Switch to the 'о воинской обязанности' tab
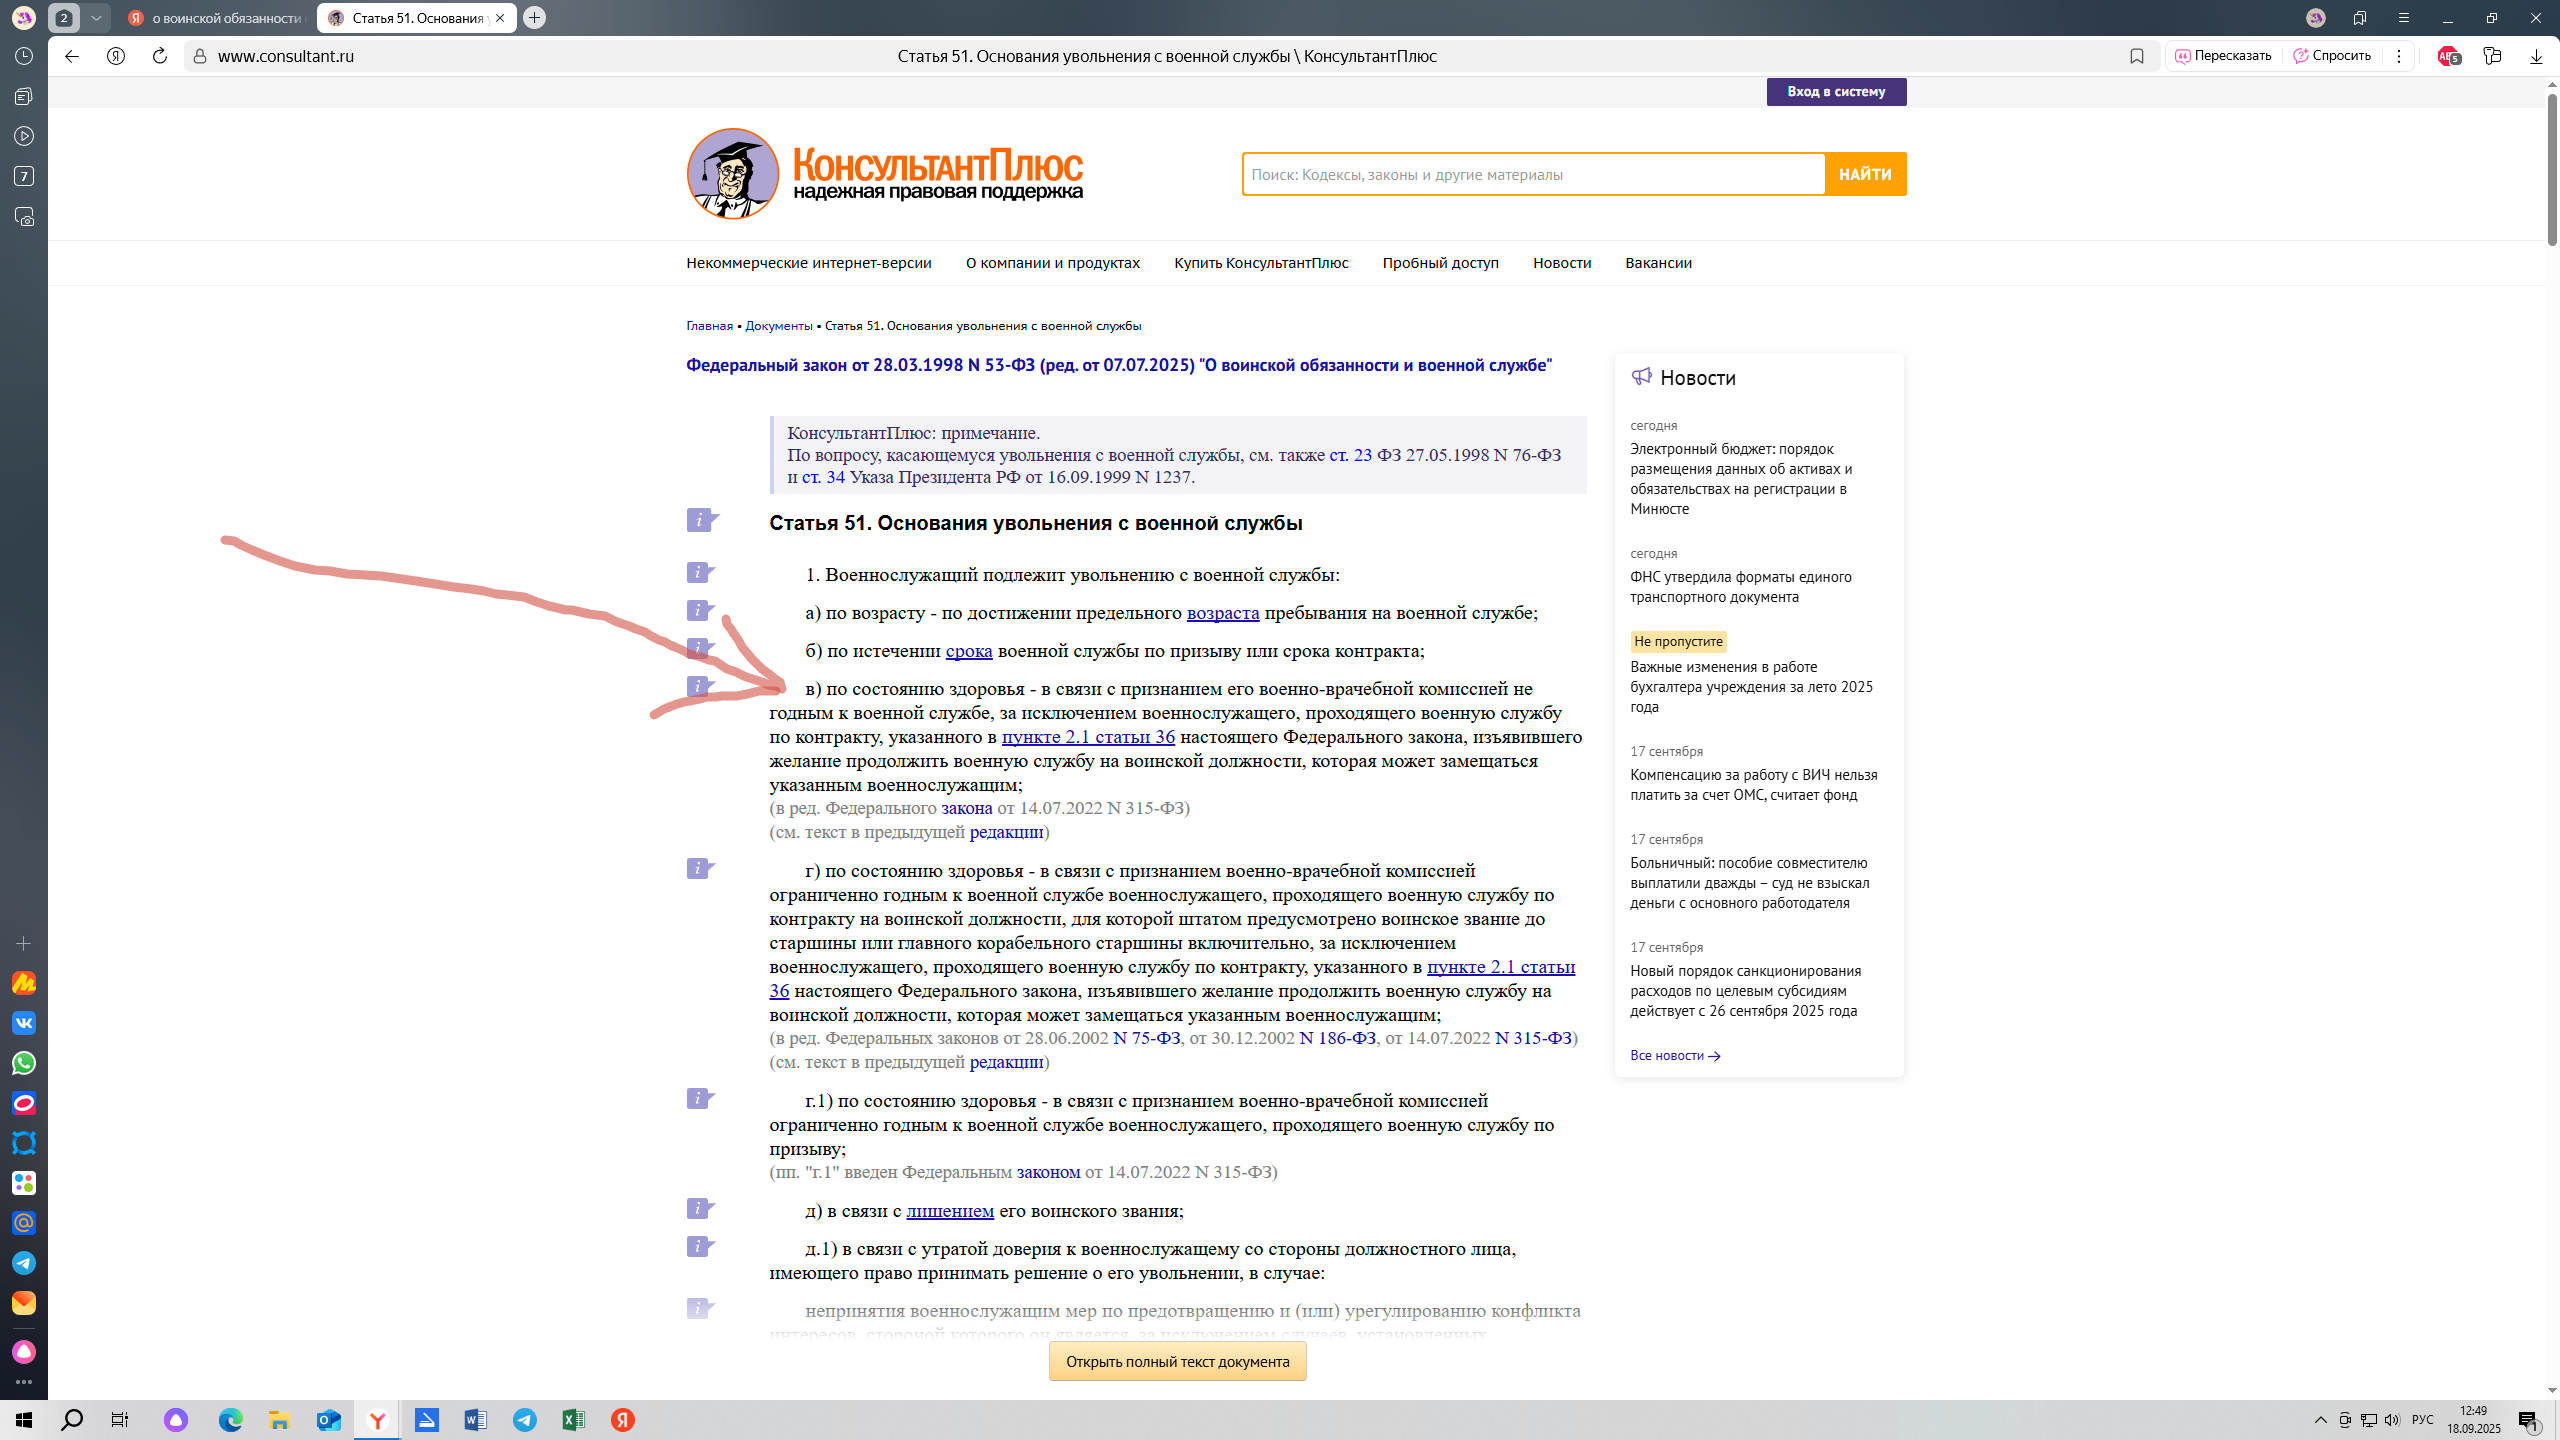Screen dimensions: 2560x1440 (x=216, y=18)
